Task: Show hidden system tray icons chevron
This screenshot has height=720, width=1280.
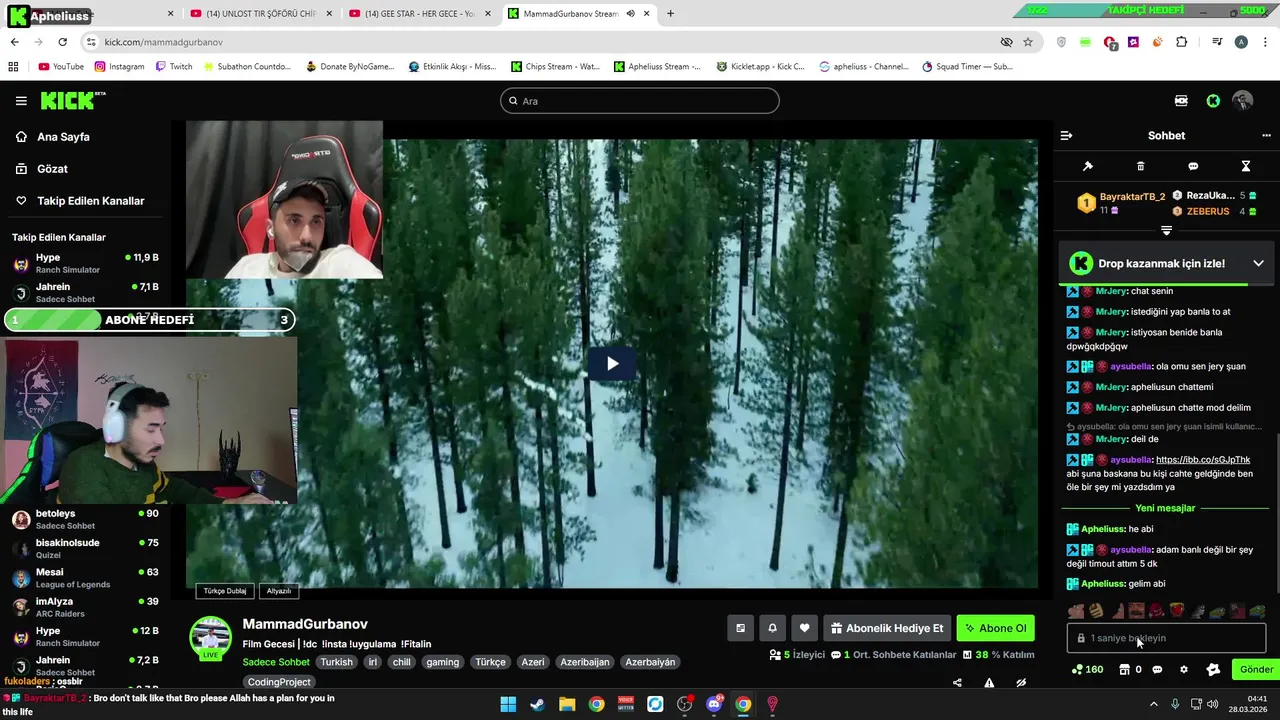Action: [x=1153, y=704]
